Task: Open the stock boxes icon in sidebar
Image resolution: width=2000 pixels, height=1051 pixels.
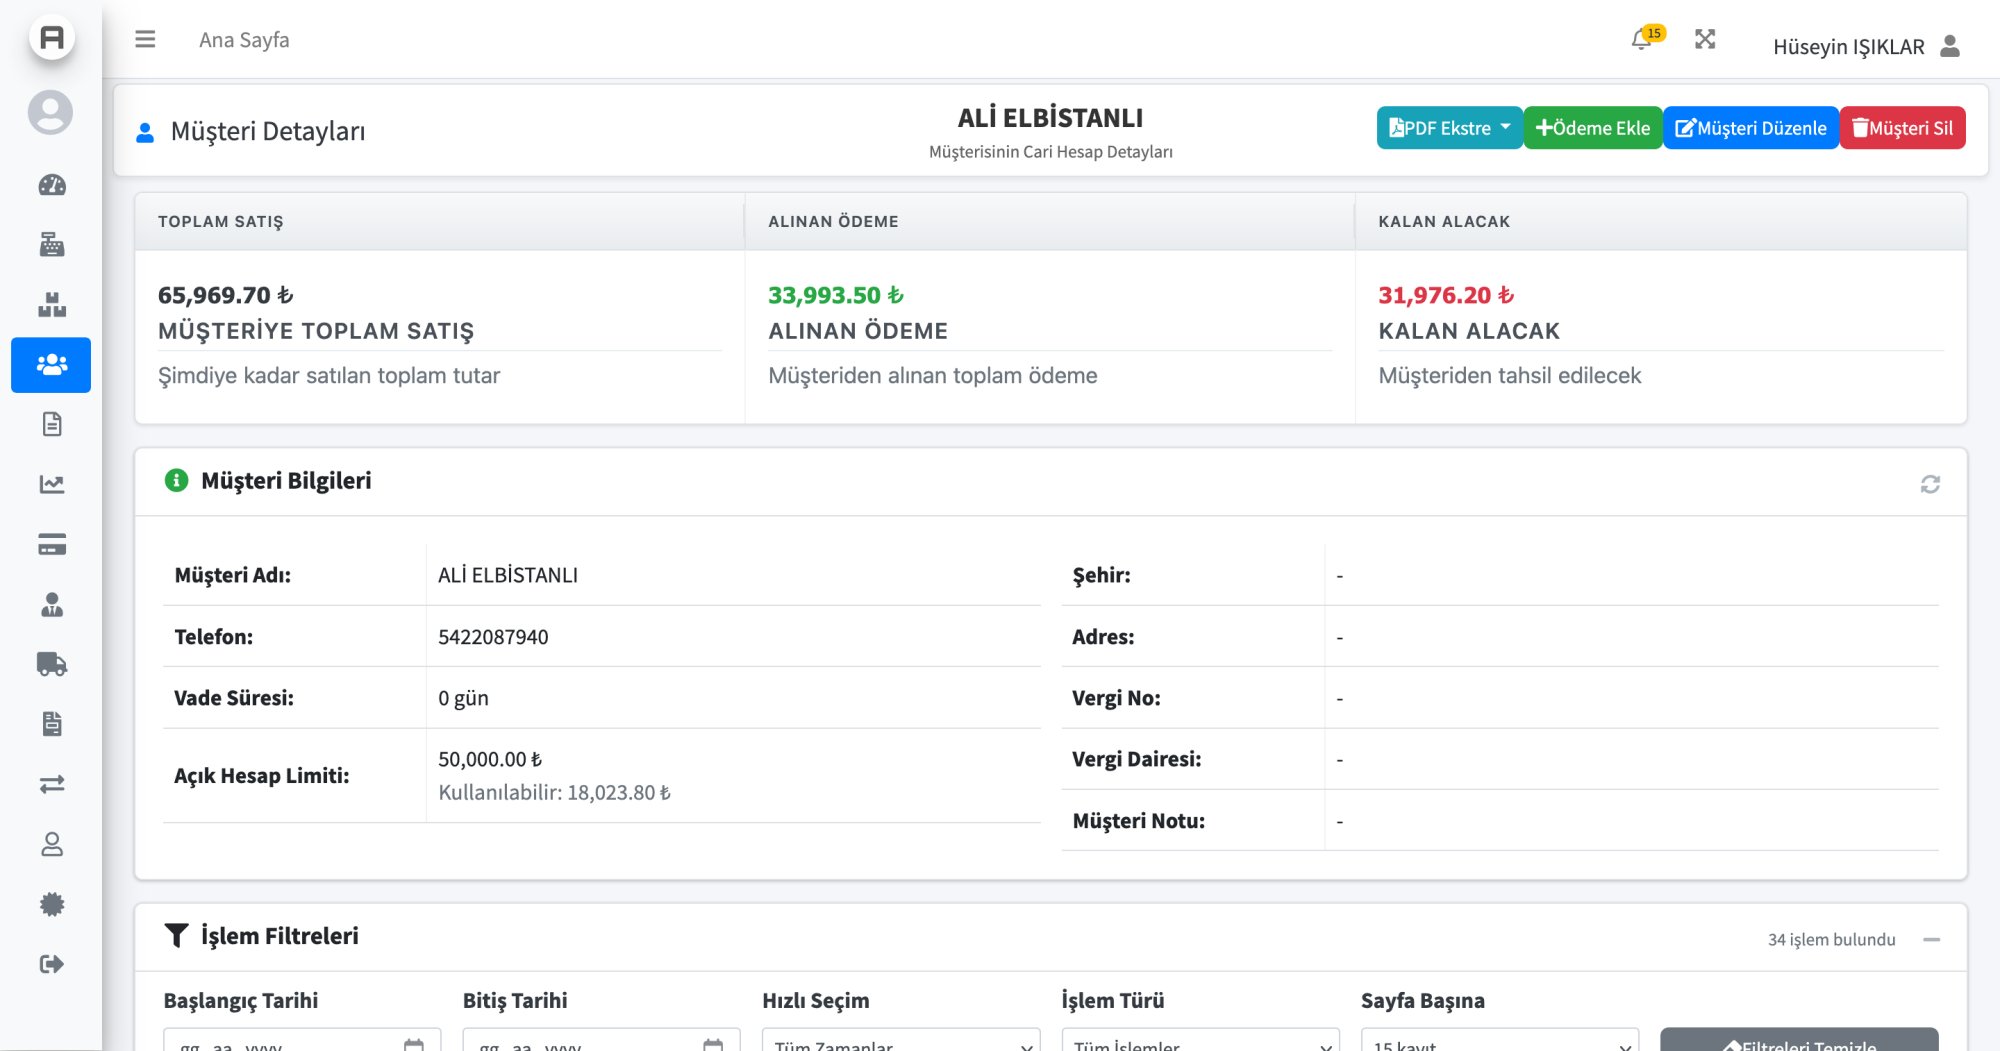Action: tap(52, 305)
